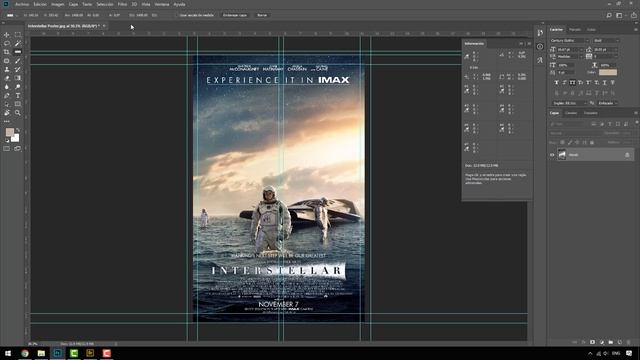
Task: Swap foreground and background colors
Action: tap(18, 130)
